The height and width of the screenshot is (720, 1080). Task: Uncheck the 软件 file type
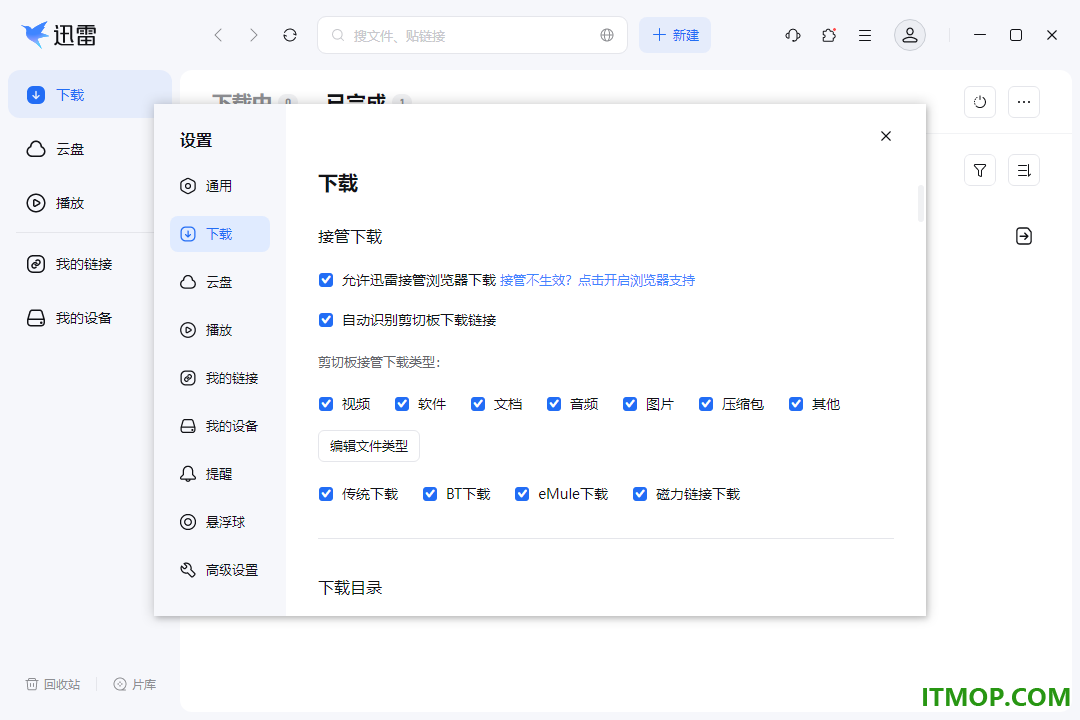click(402, 404)
